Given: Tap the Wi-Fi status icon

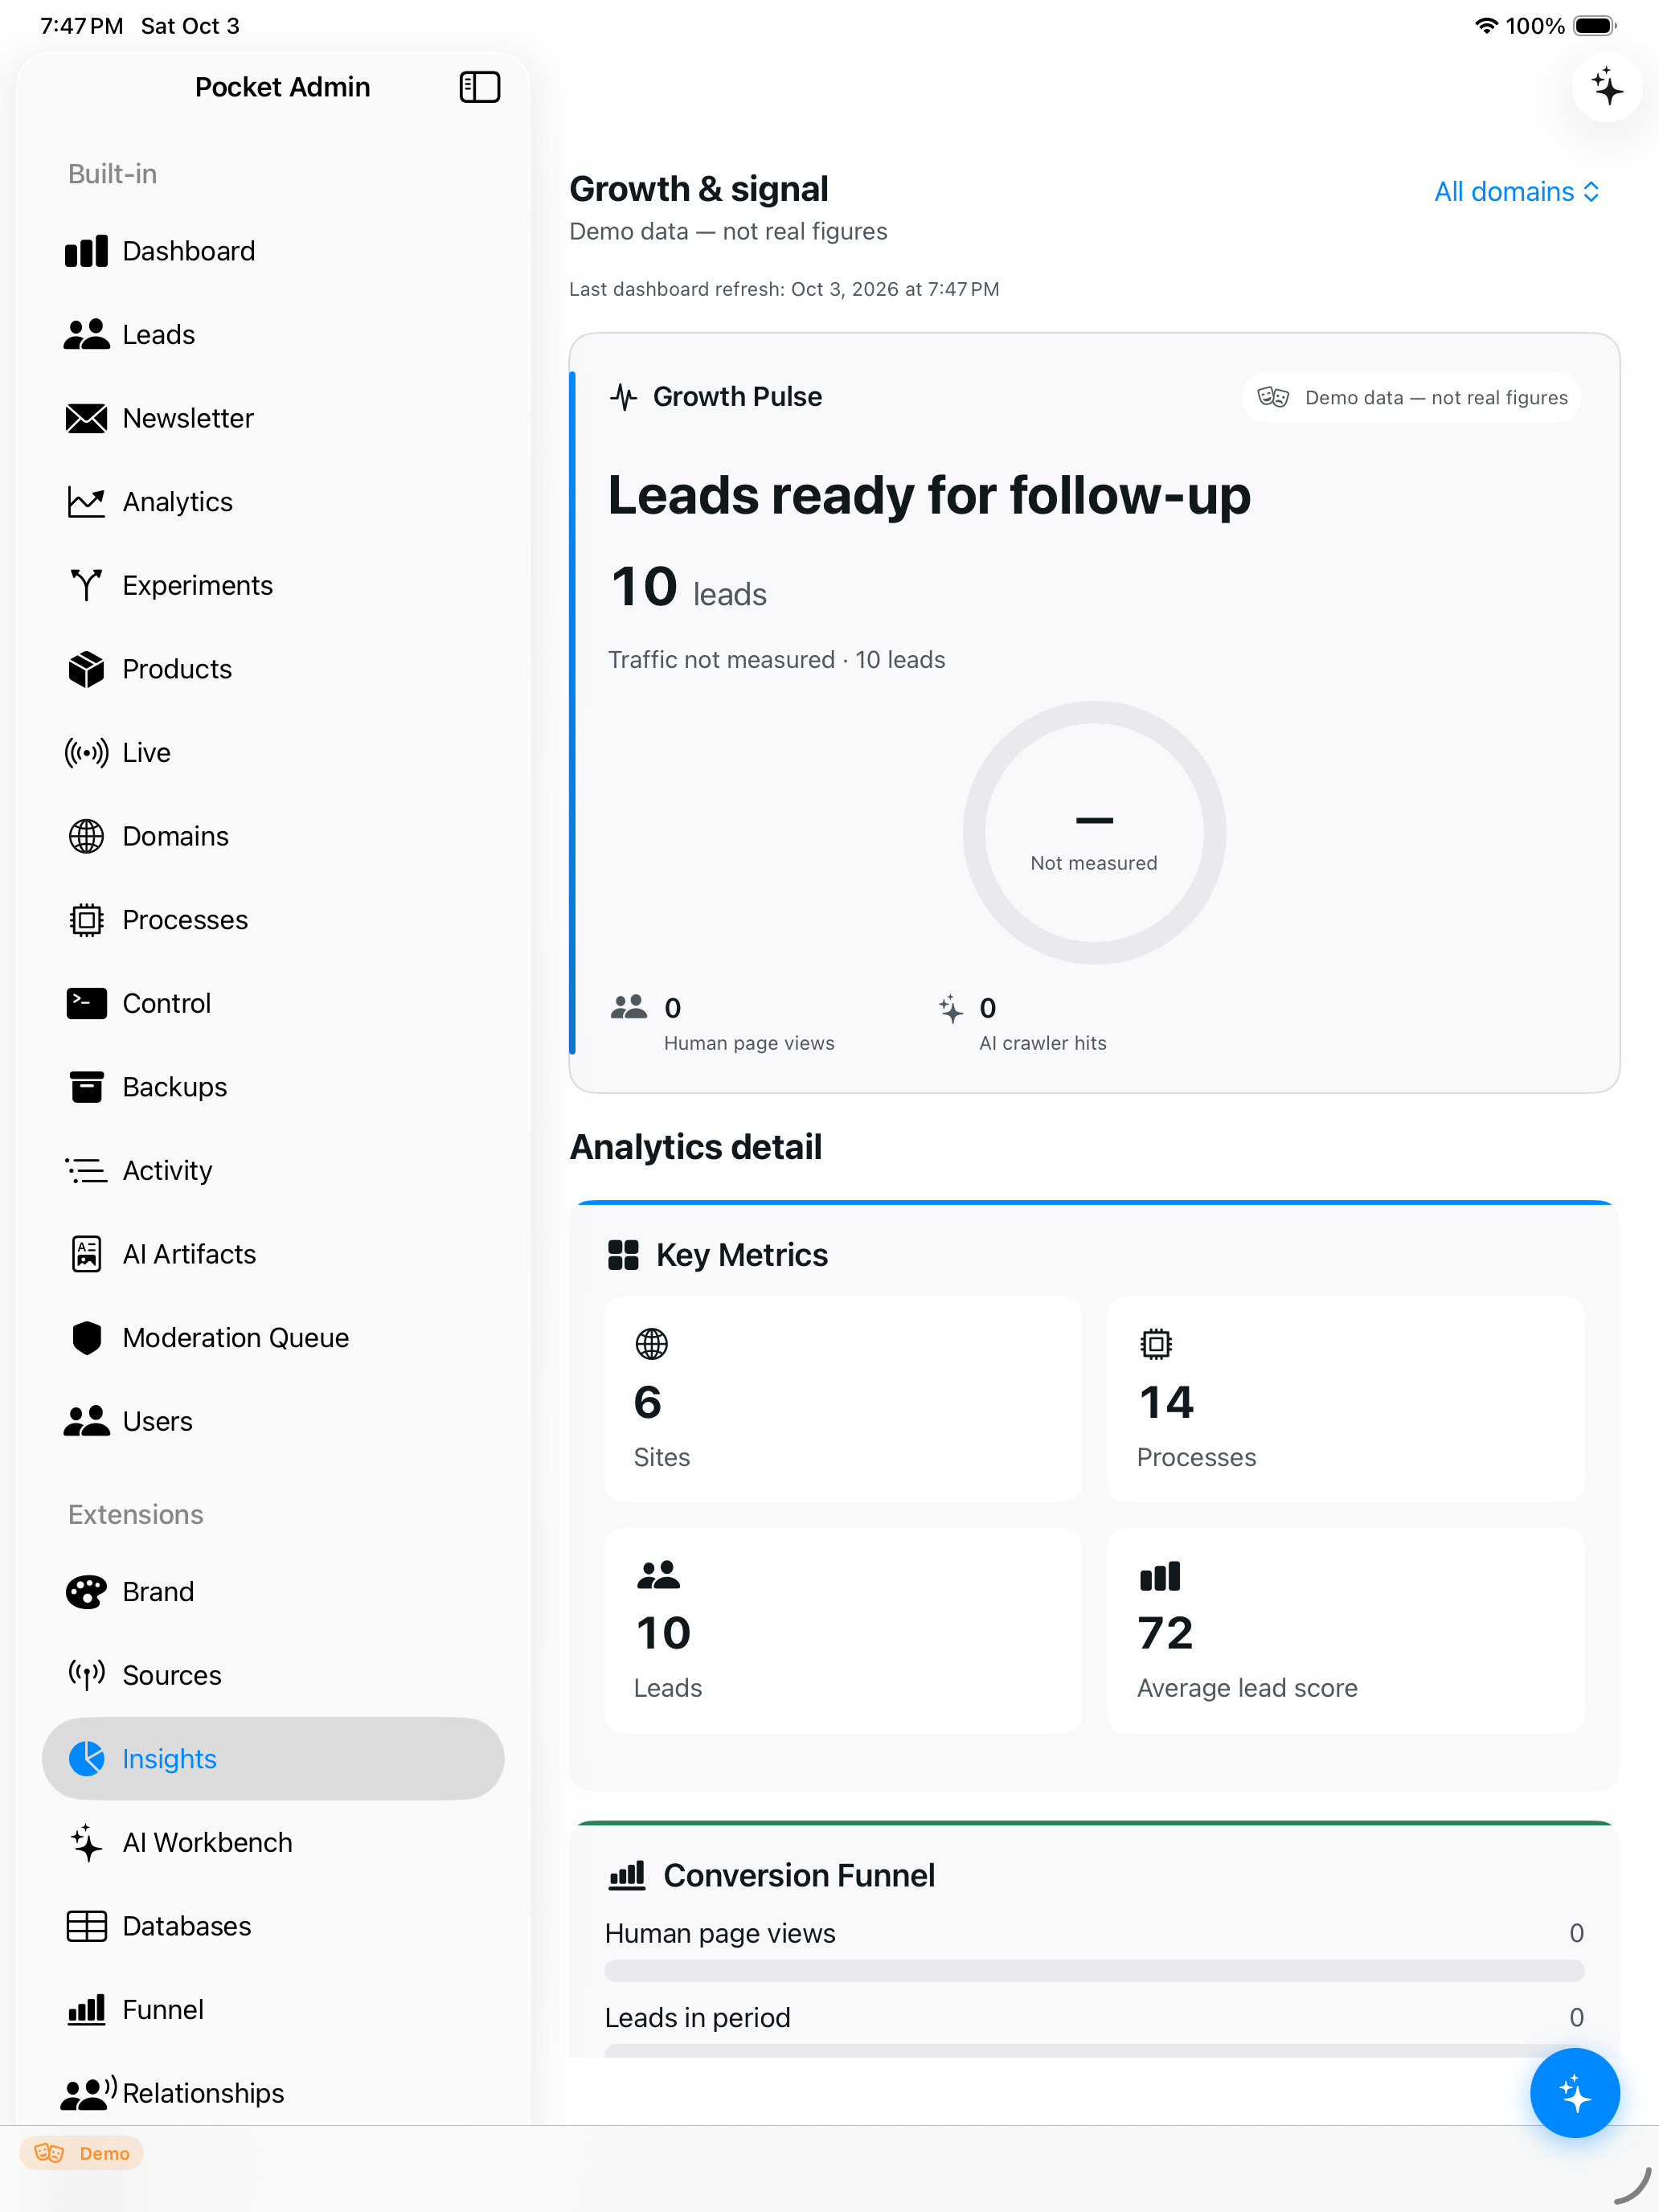Looking at the screenshot, I should tap(1486, 26).
